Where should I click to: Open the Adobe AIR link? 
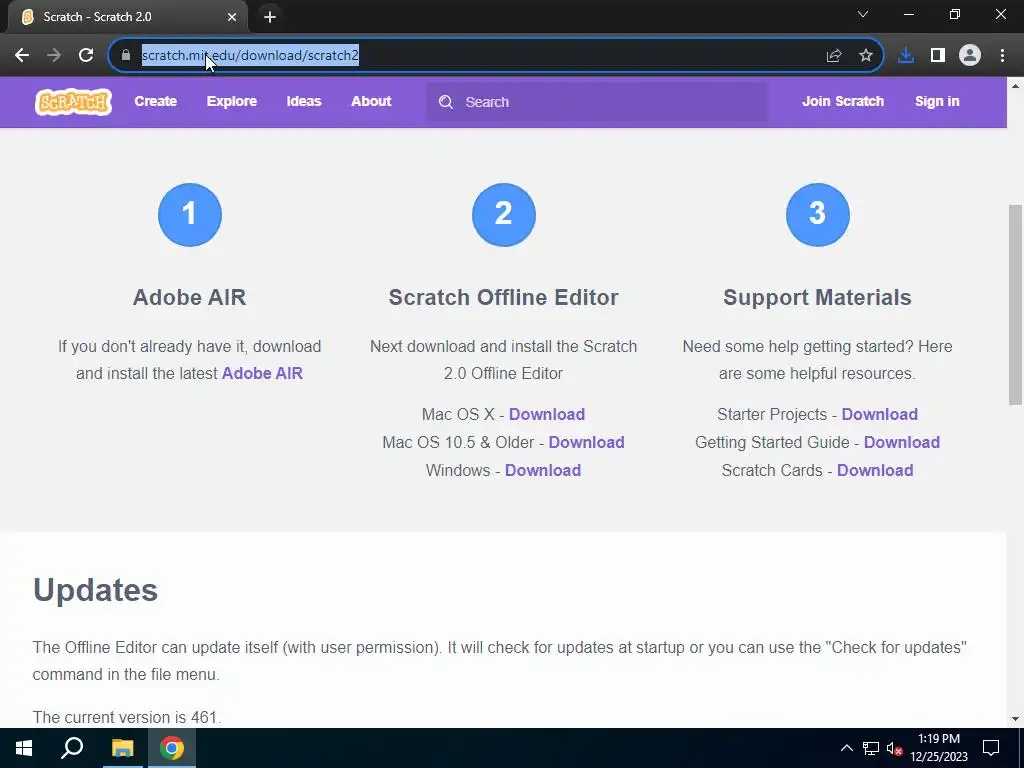[263, 374]
